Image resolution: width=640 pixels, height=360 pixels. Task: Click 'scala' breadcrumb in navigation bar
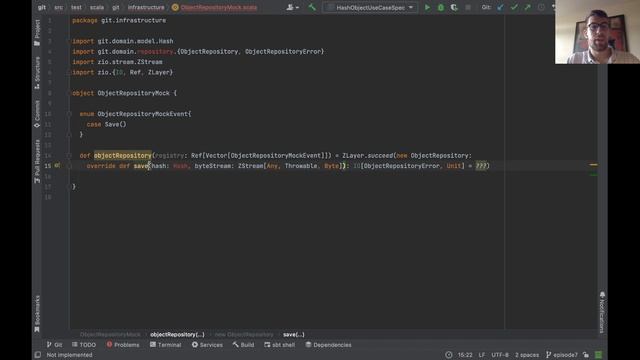[x=97, y=7]
